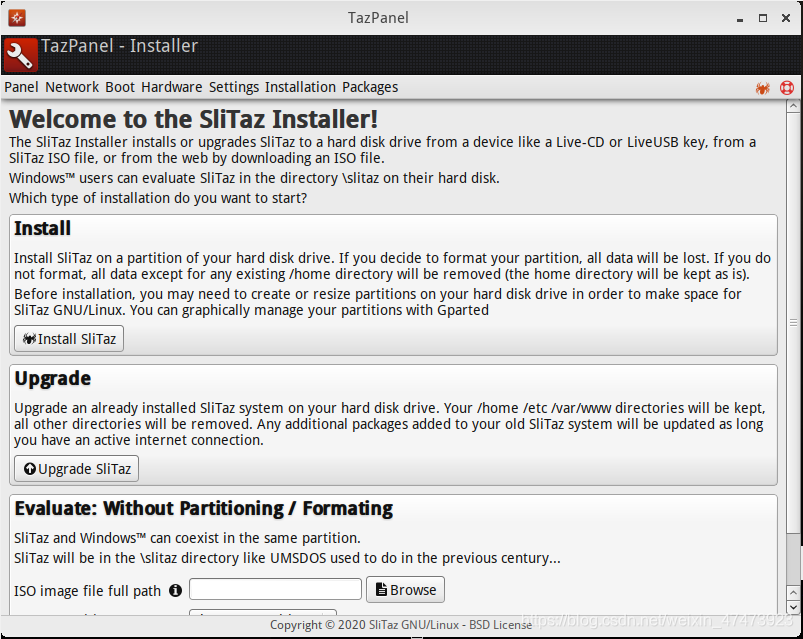Open the bug report spider icon
The height and width of the screenshot is (639, 803).
pyautogui.click(x=763, y=88)
